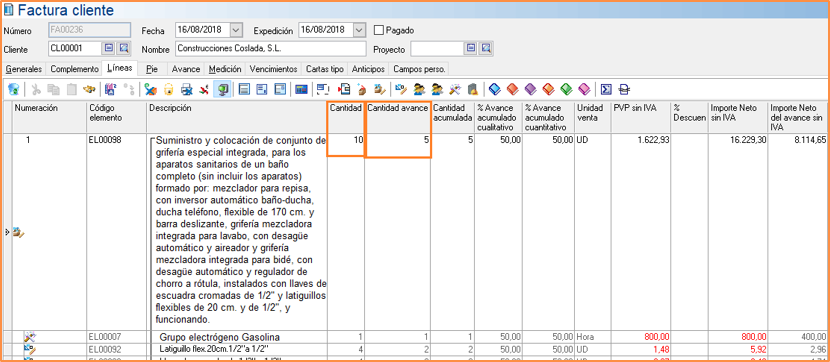Open the Campos perso. tab
This screenshot has width=830, height=362.
coord(420,69)
